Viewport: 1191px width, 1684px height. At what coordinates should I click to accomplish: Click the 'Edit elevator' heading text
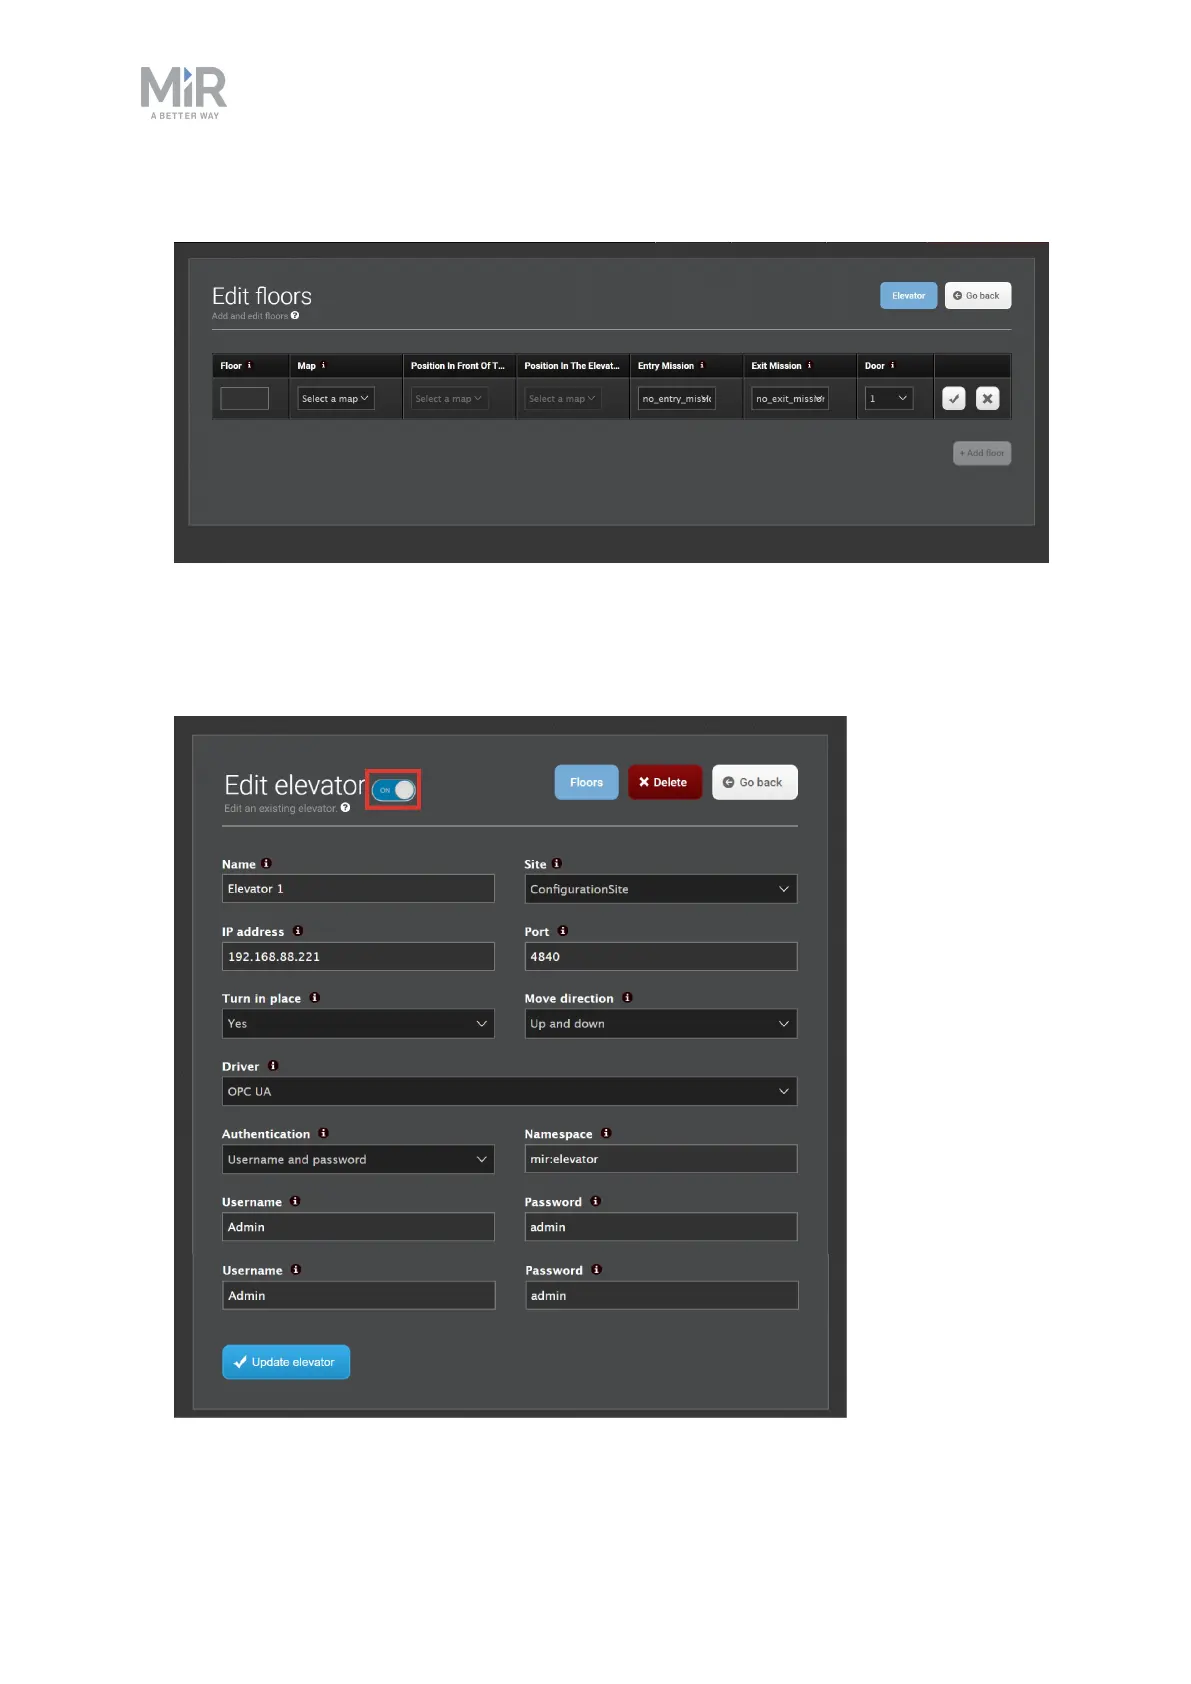point(295,785)
